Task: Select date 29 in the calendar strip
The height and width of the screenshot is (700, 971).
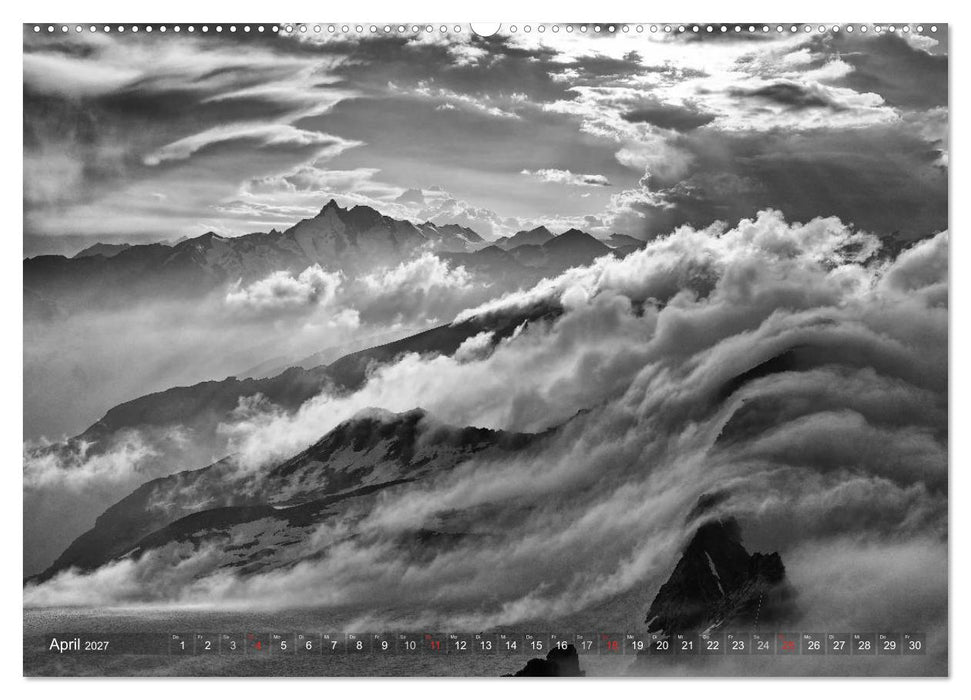Action: pos(890,644)
